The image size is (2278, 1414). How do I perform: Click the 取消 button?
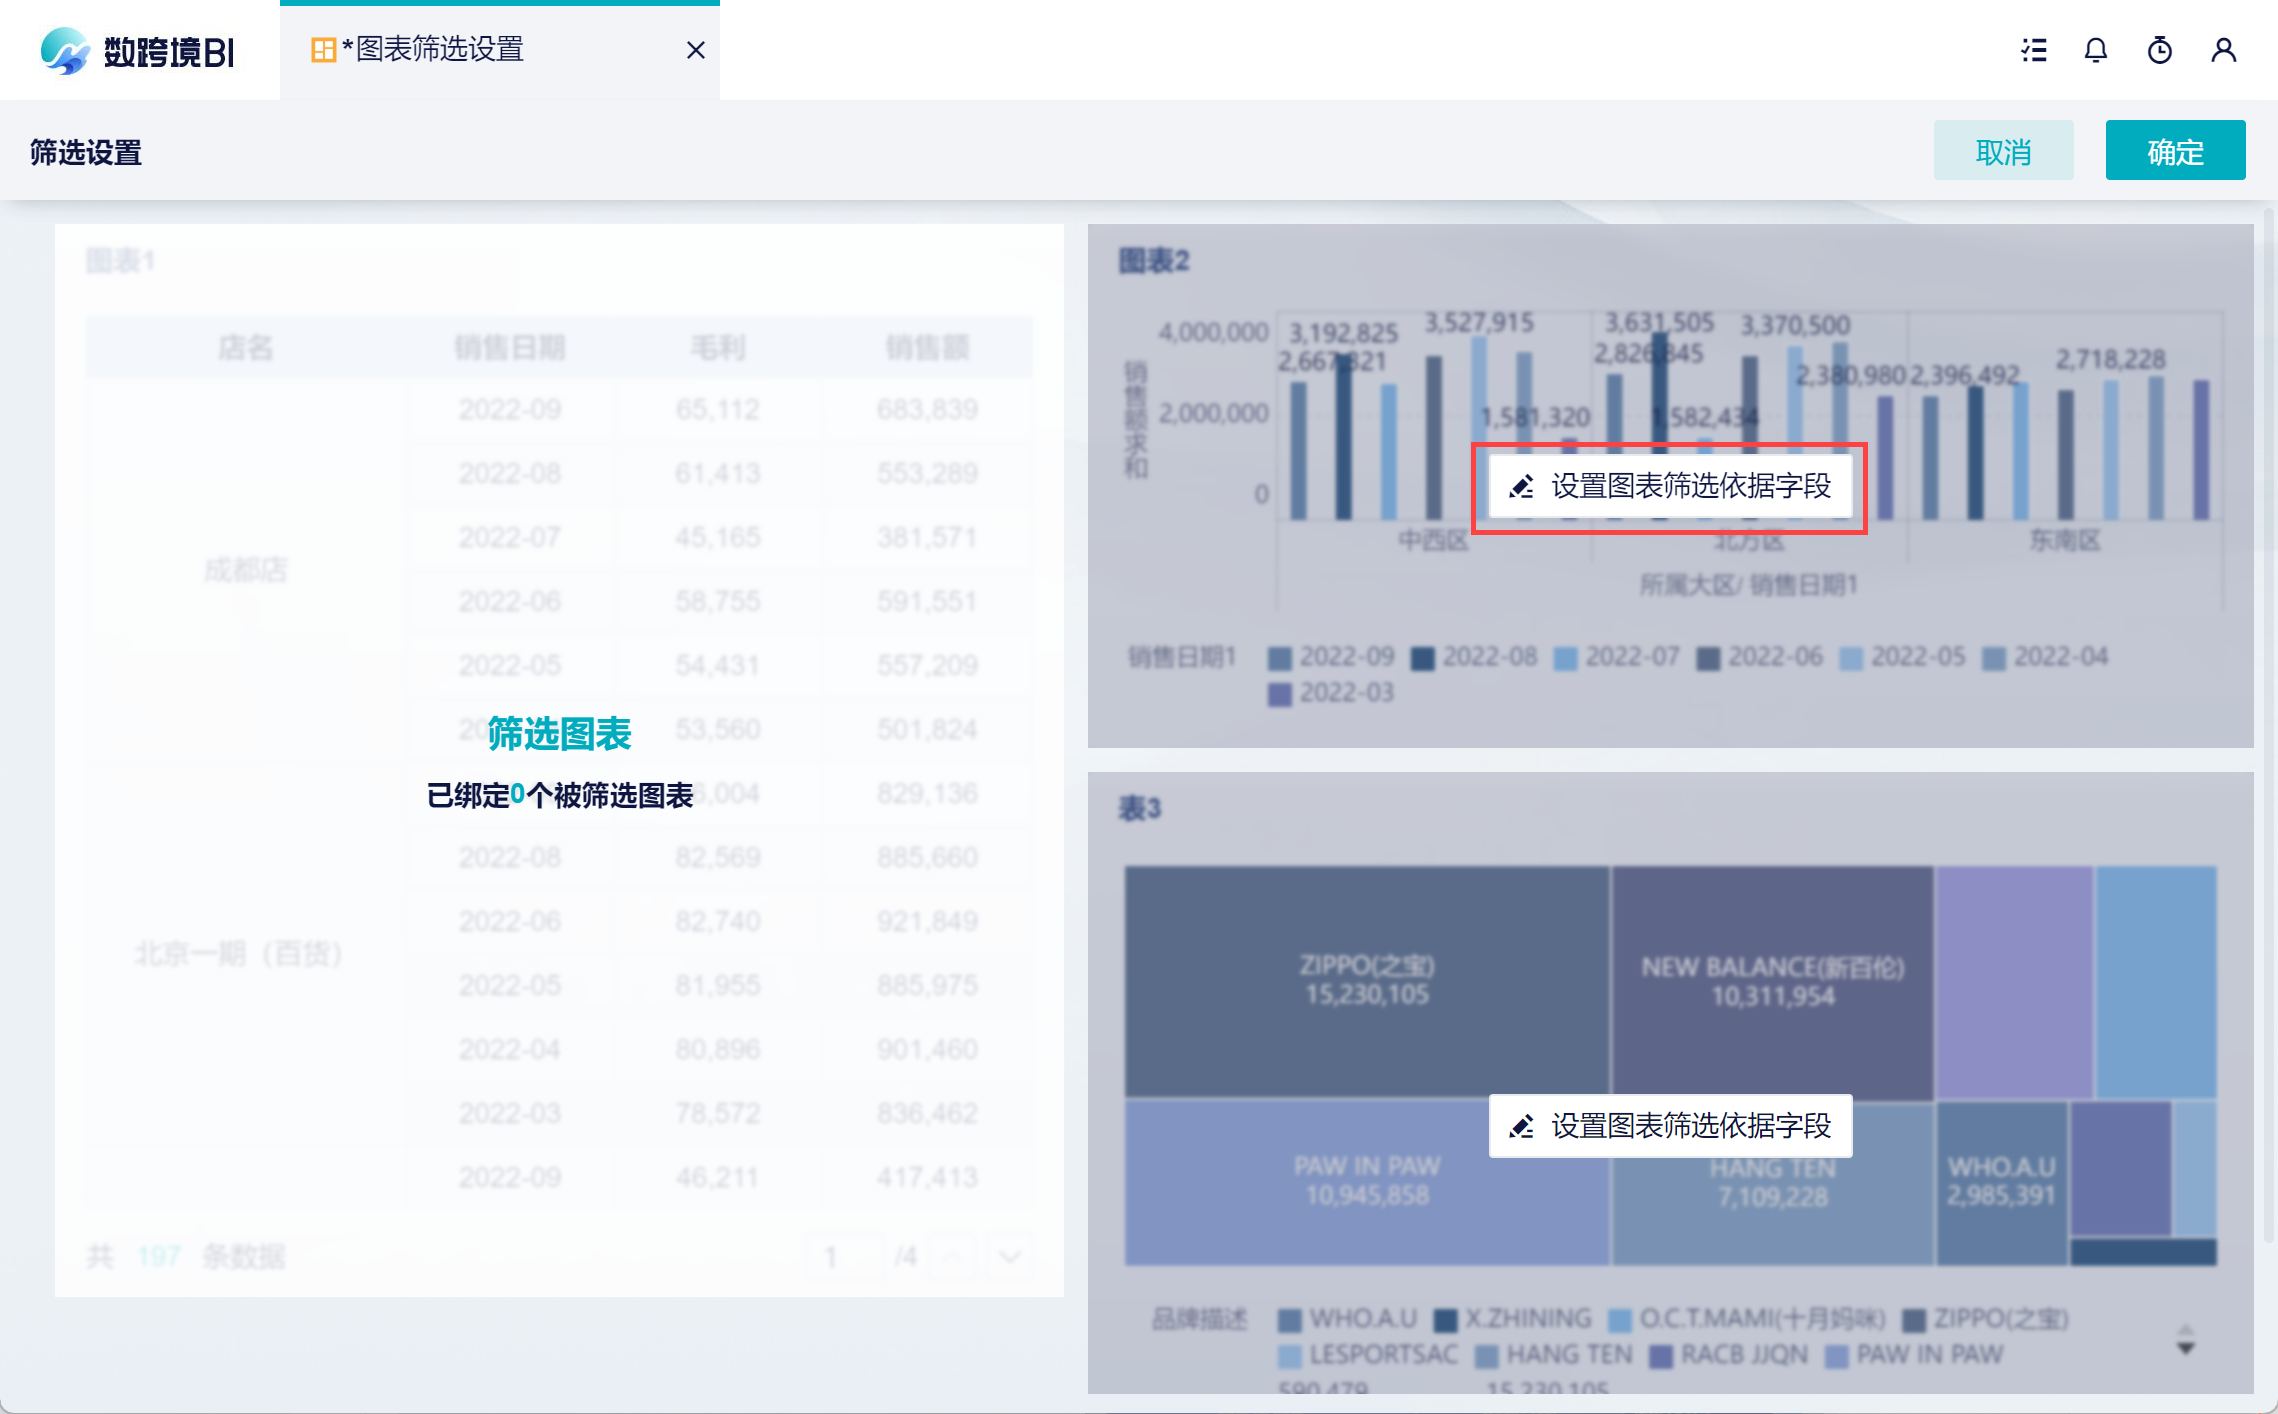(2003, 151)
